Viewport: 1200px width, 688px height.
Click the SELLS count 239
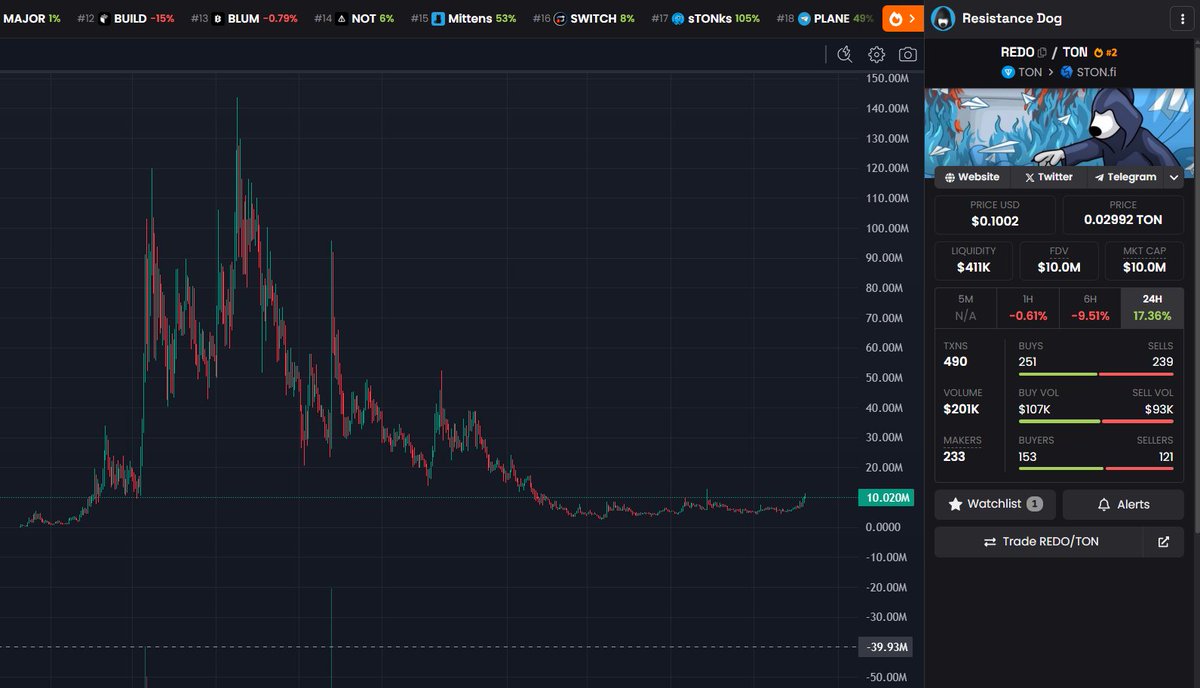pyautogui.click(x=1162, y=362)
